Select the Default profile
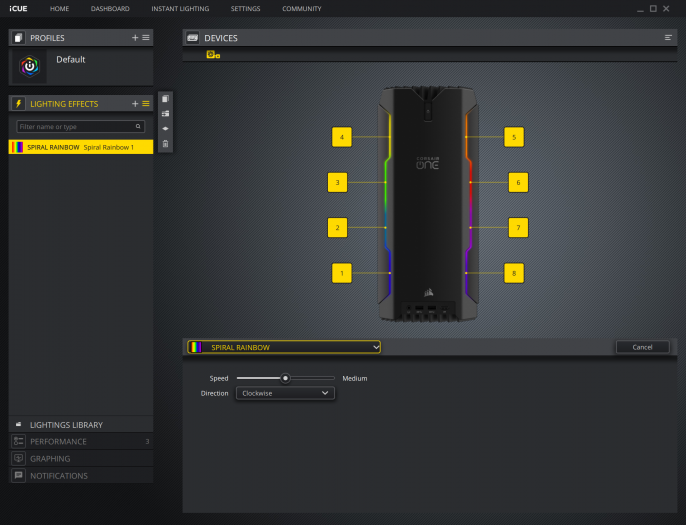This screenshot has width=686, height=525. point(81,66)
